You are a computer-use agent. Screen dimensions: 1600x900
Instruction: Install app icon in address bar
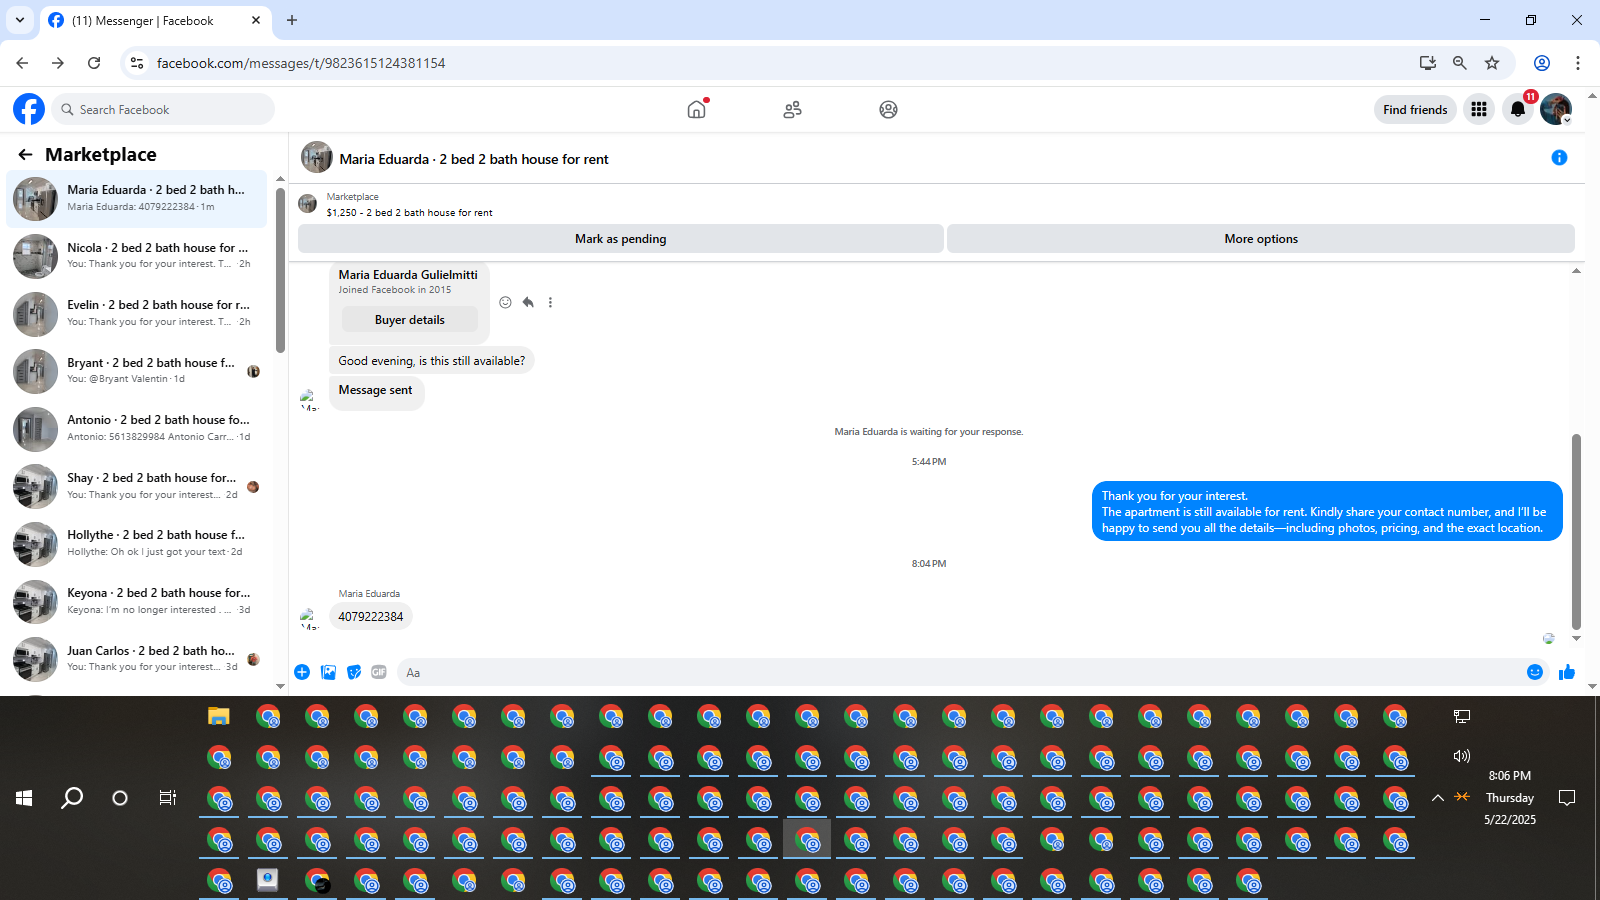point(1428,63)
